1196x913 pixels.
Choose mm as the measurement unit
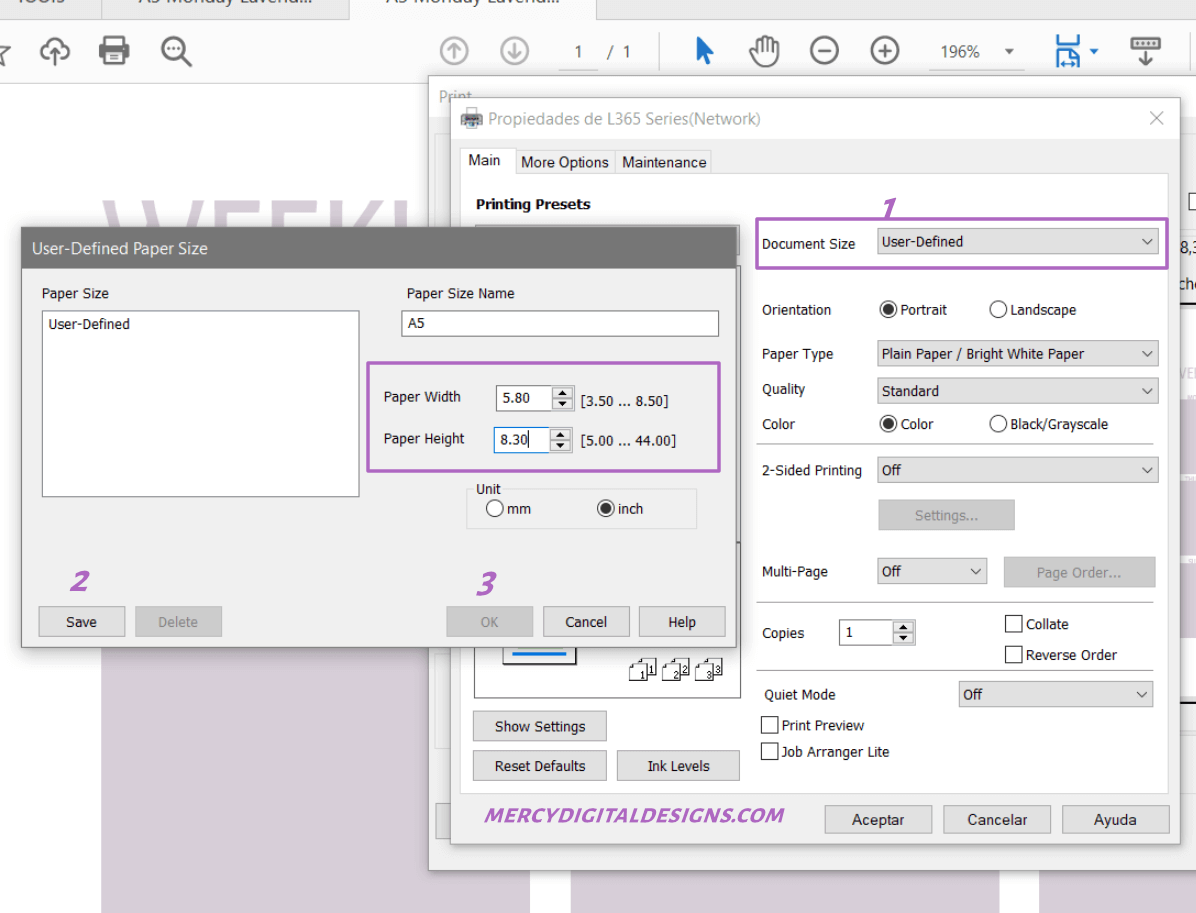point(495,508)
